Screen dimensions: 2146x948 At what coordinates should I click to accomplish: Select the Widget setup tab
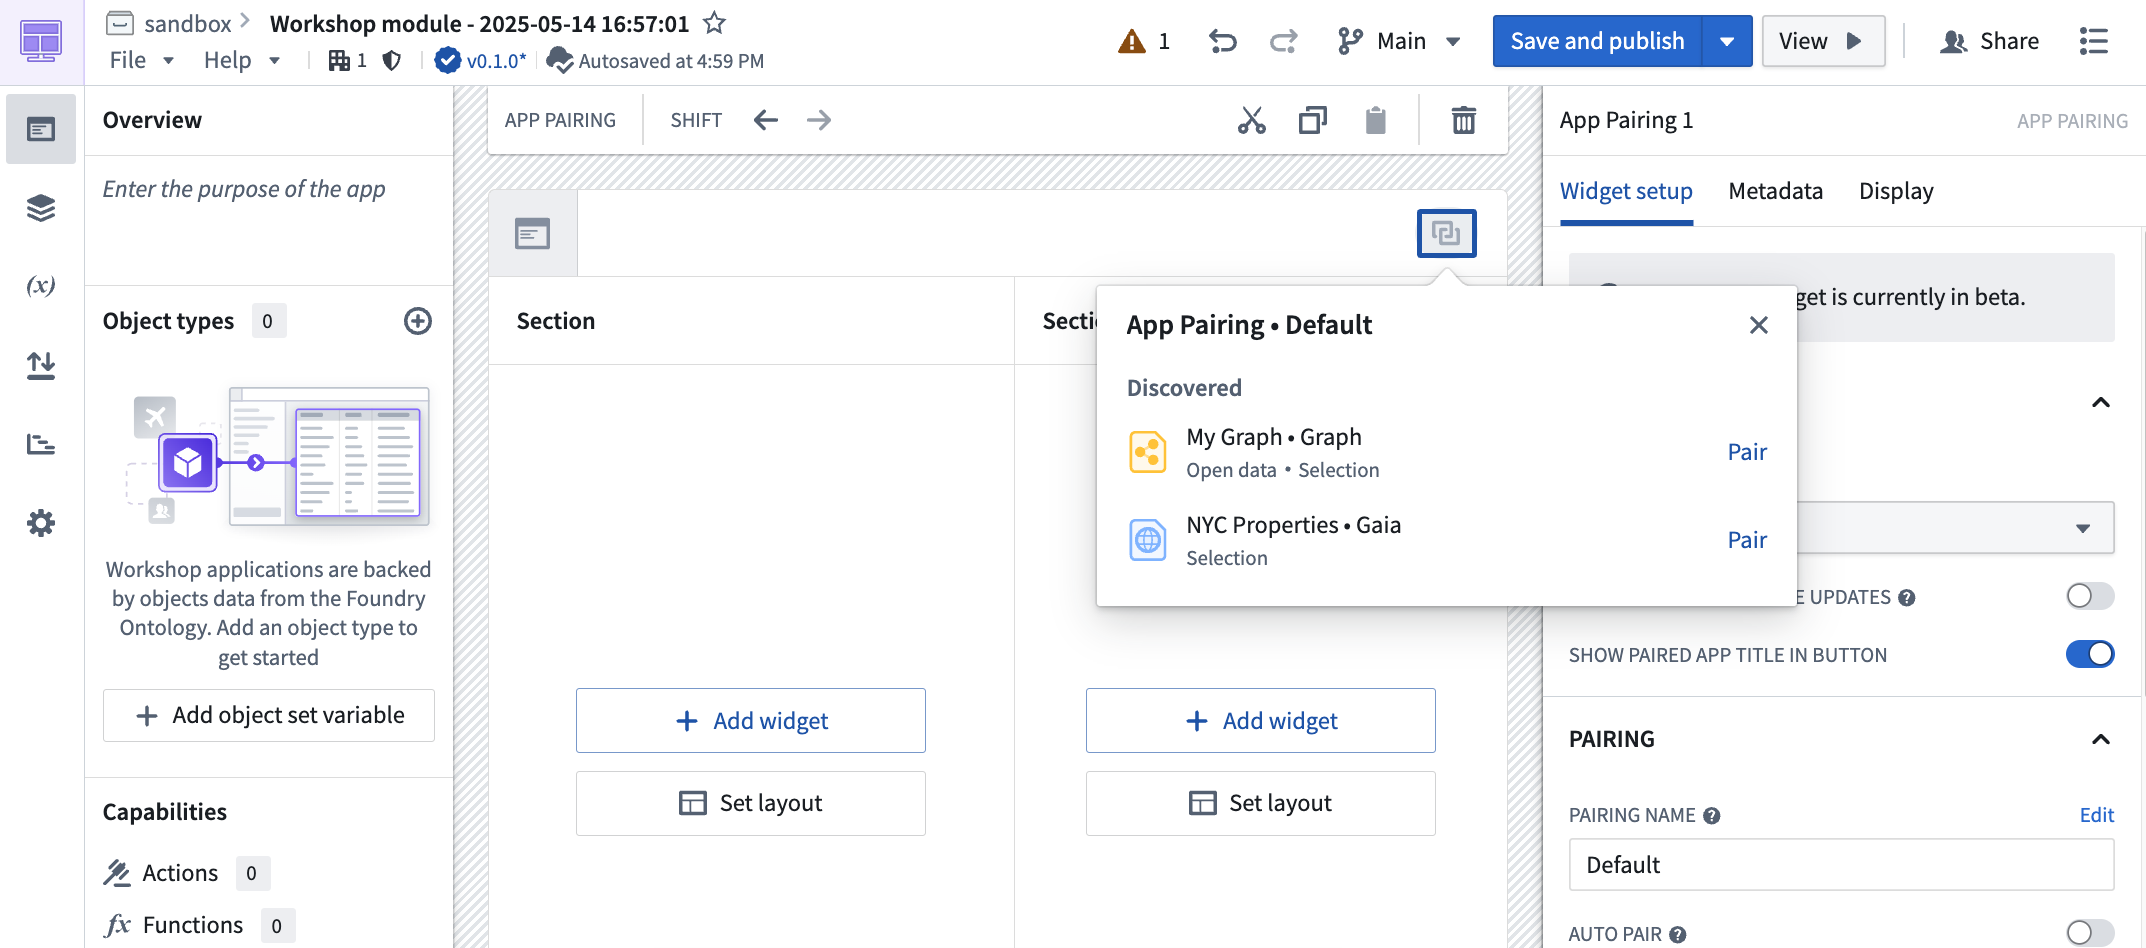point(1626,191)
